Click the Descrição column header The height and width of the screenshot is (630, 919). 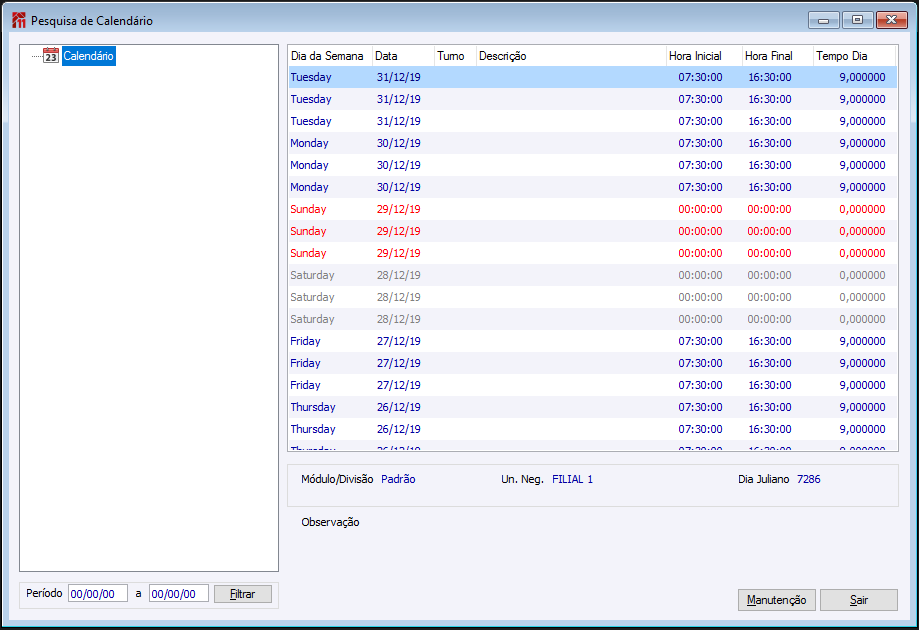pyautogui.click(x=571, y=56)
